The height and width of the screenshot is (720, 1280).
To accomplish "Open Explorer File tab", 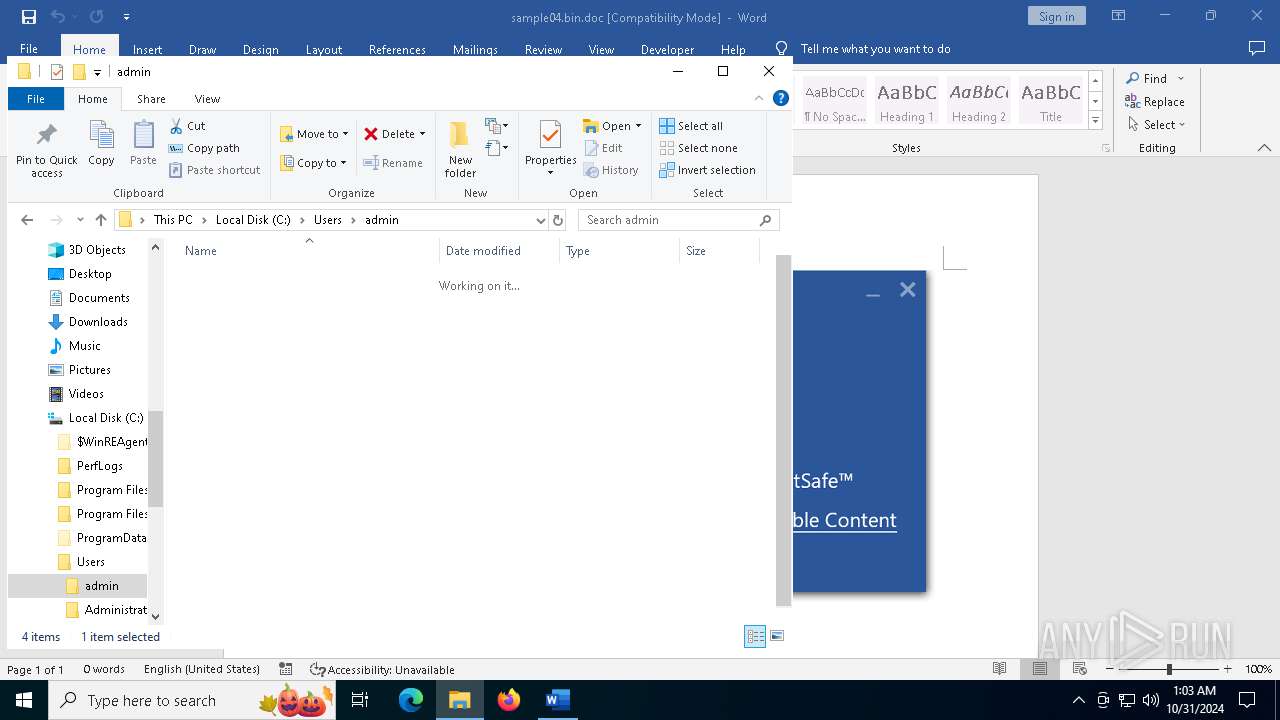I will coord(36,99).
